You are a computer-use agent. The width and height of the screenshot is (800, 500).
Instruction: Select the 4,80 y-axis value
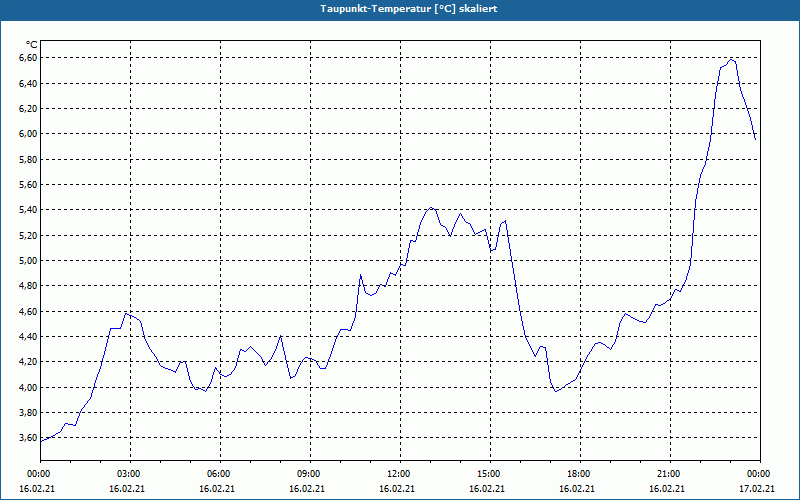click(28, 286)
